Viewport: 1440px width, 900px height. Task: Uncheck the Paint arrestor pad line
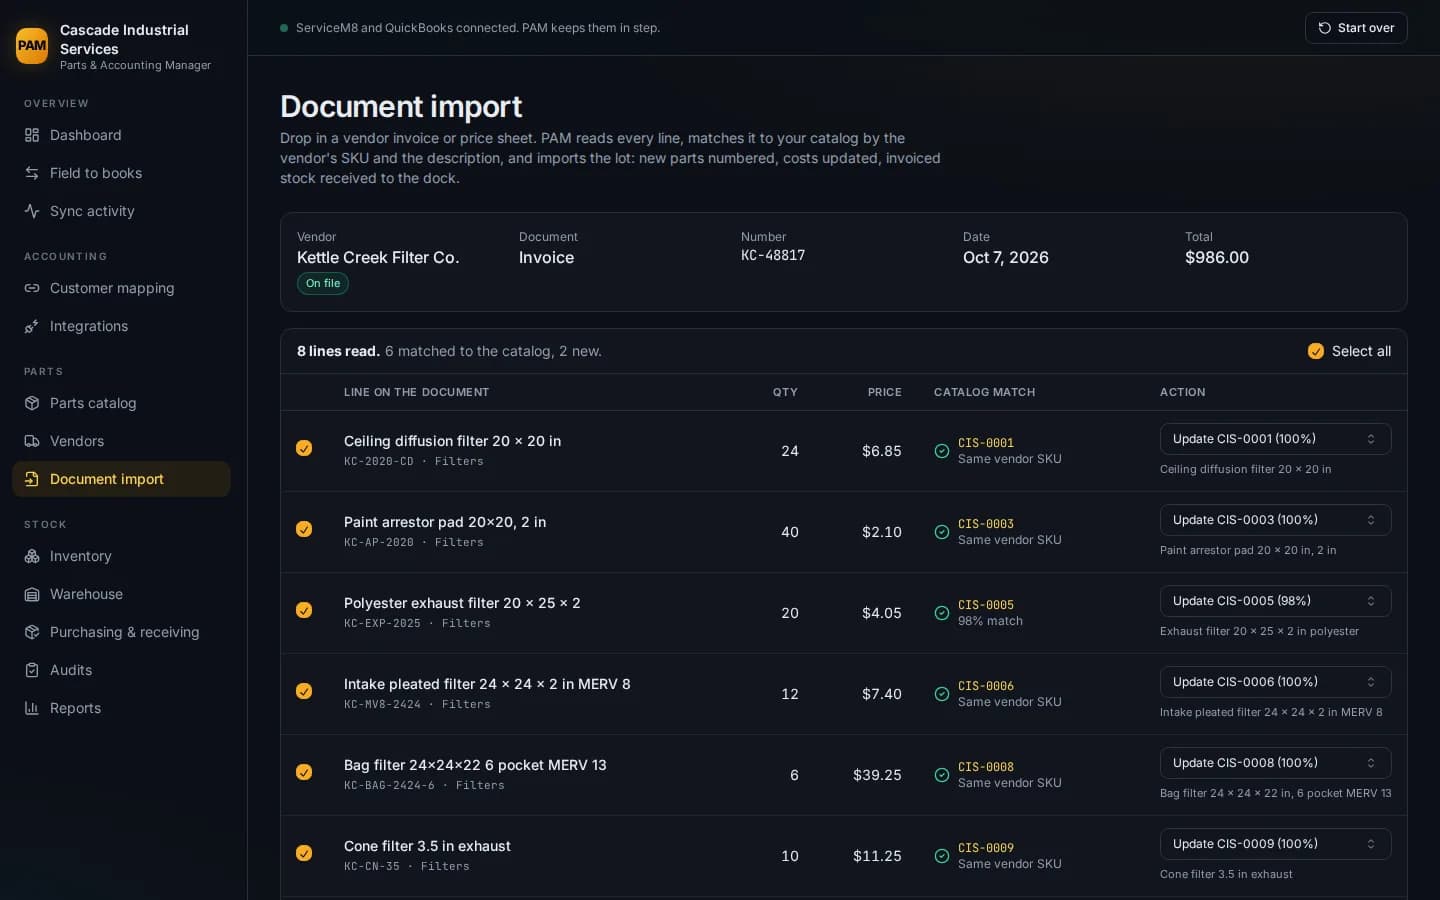304,529
